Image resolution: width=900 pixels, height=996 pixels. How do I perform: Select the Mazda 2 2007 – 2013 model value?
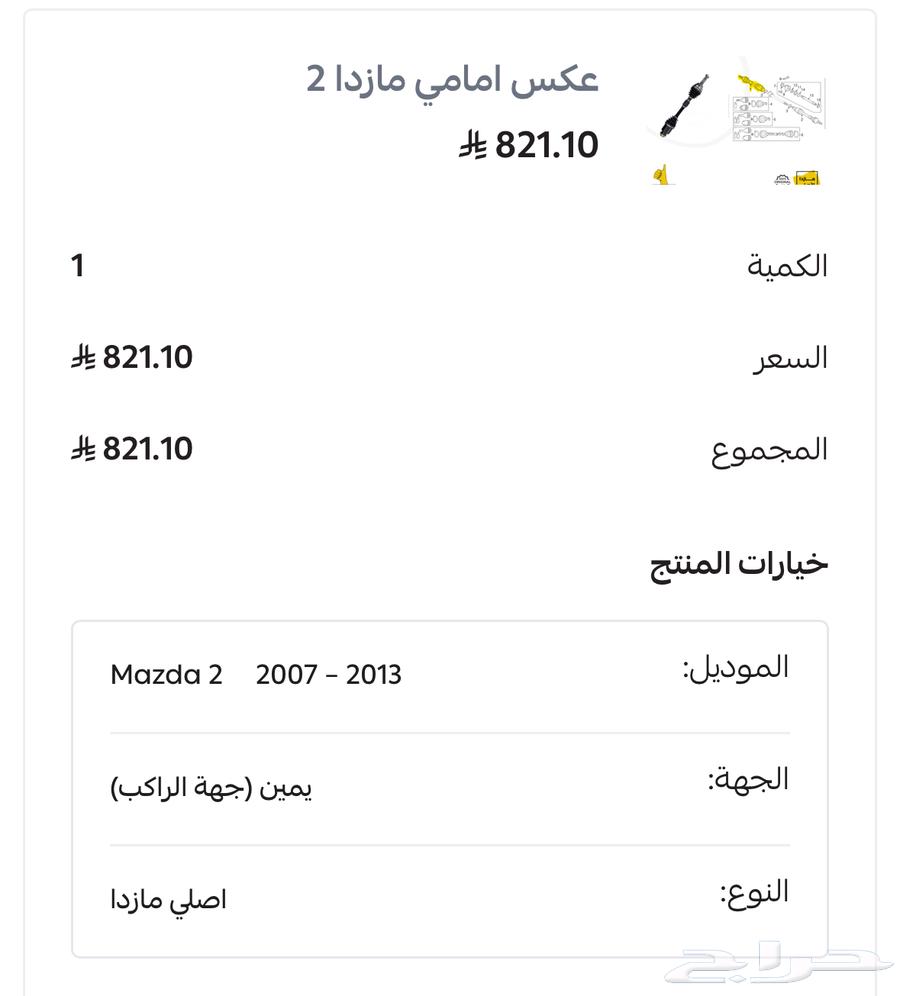256,674
